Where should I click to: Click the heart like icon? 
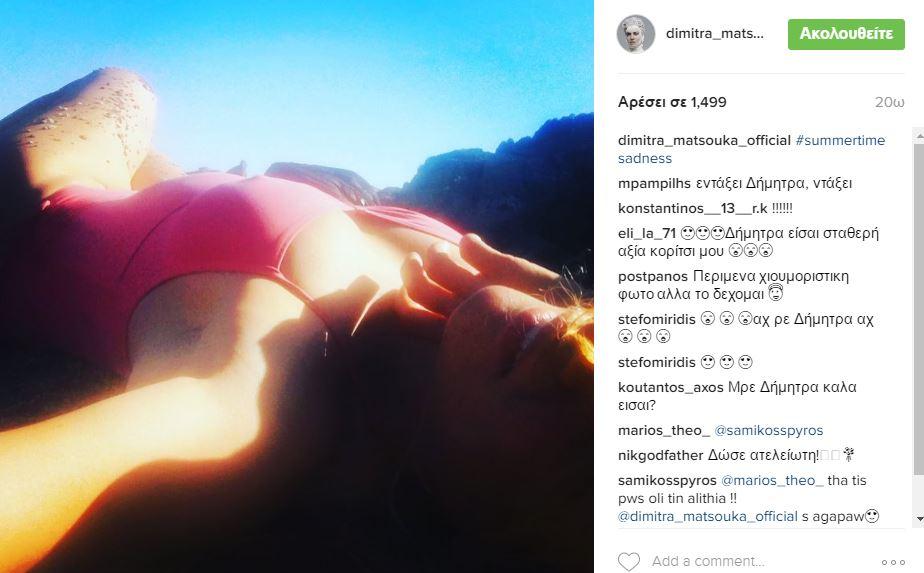click(x=629, y=561)
